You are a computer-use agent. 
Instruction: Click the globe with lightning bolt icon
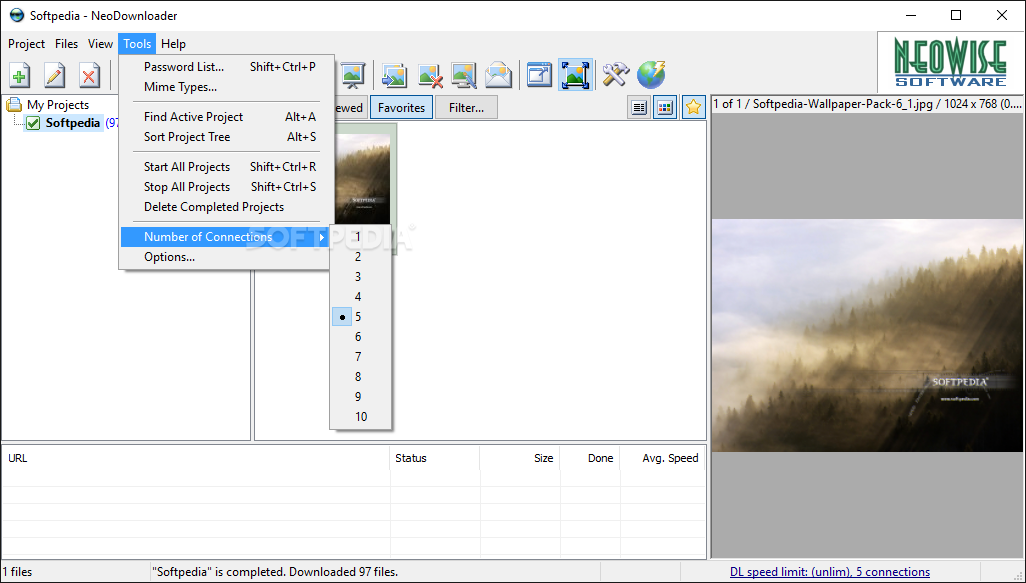[651, 75]
